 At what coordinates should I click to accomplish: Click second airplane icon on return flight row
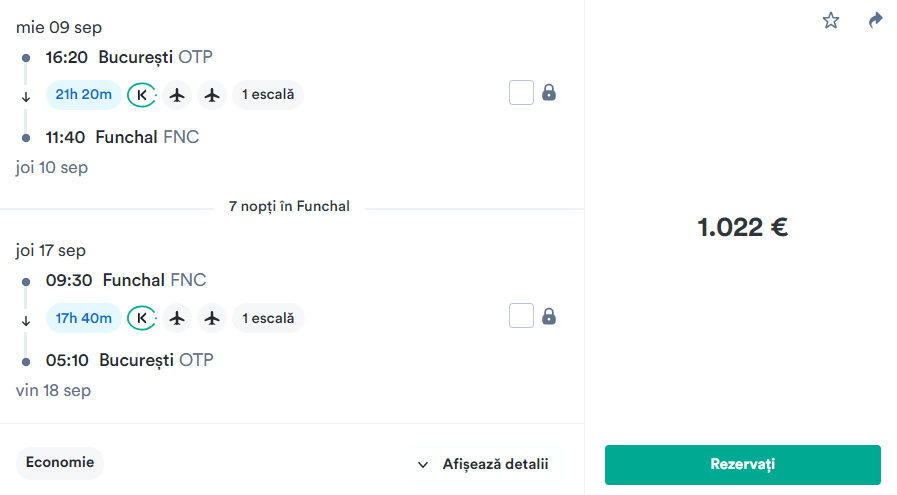(x=211, y=318)
